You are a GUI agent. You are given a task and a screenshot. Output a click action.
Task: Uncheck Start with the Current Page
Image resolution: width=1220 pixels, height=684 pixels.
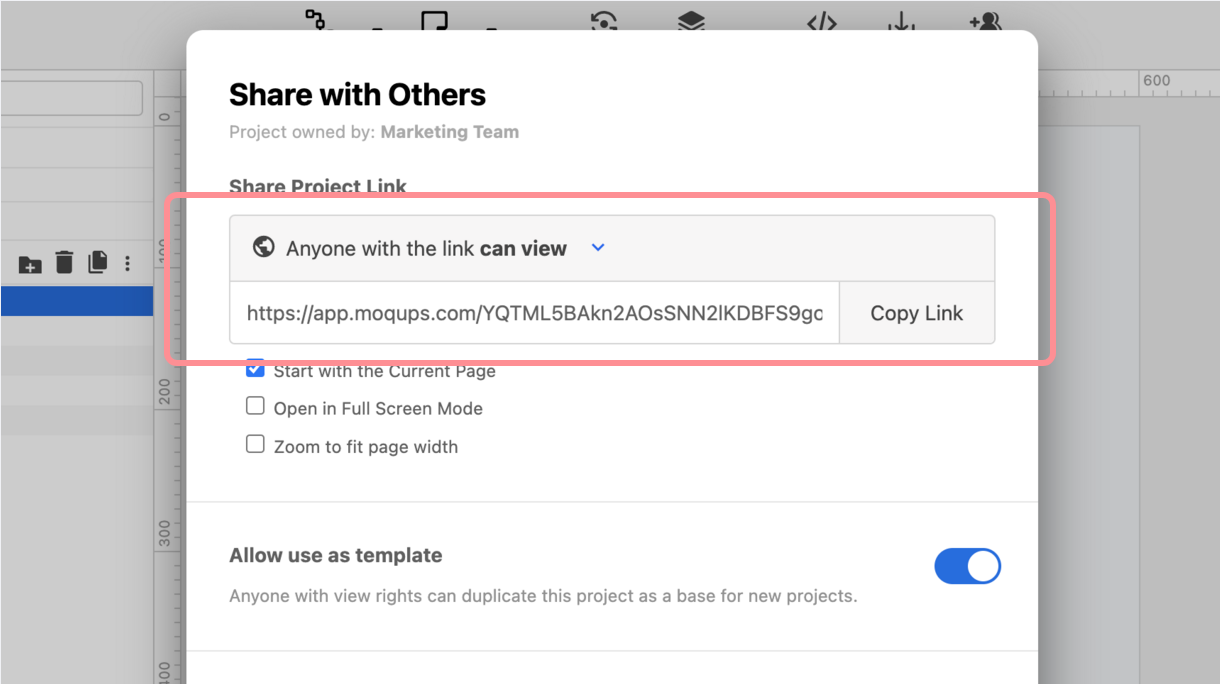(x=256, y=370)
